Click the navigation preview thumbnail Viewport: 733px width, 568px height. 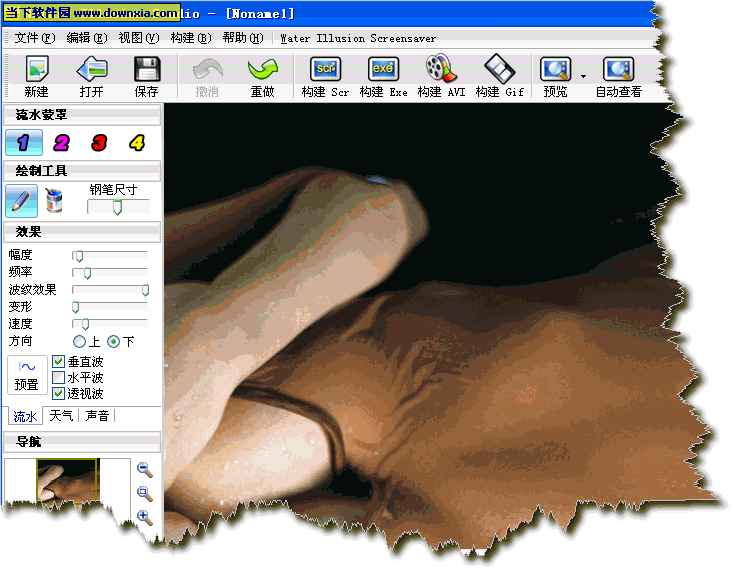67,480
